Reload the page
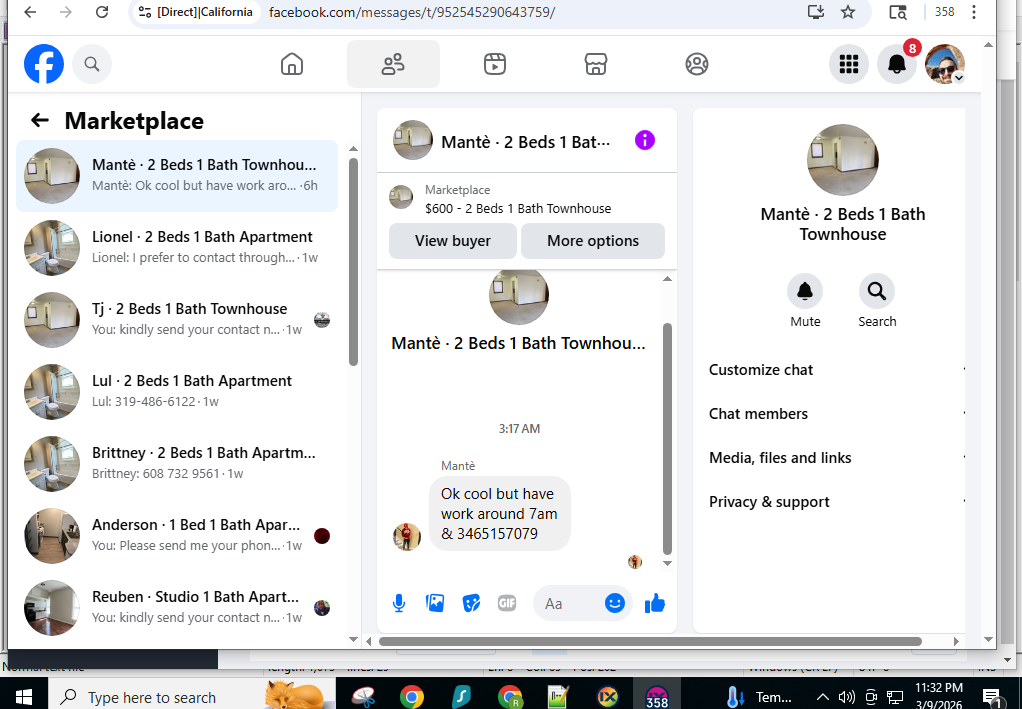This screenshot has width=1022, height=709. (x=102, y=12)
